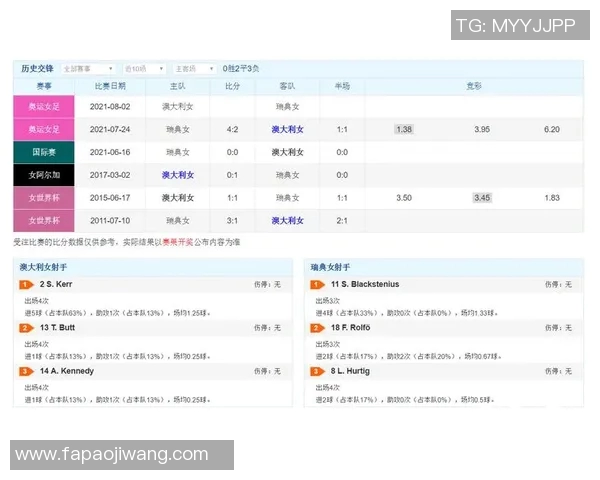Click the rank 3 badge beside A. Kennedy
Viewport: 600px width, 480px height.
click(25, 371)
